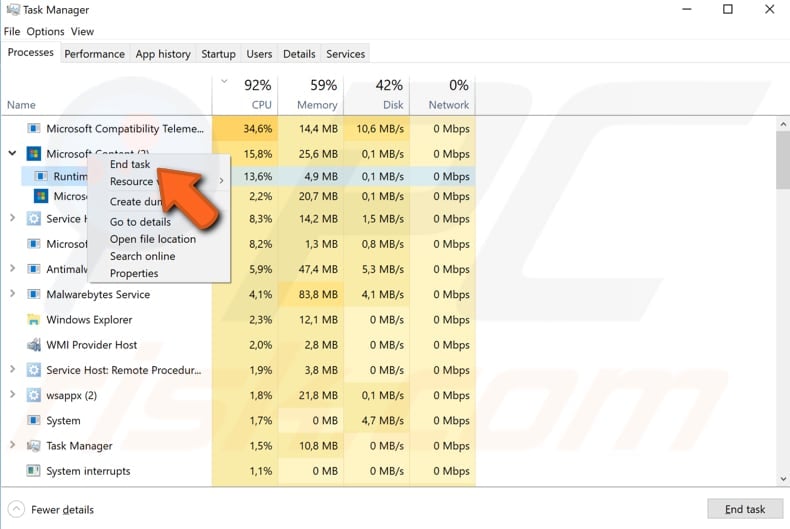Image resolution: width=790 pixels, height=529 pixels.
Task: Switch to the Users tab
Action: point(259,54)
